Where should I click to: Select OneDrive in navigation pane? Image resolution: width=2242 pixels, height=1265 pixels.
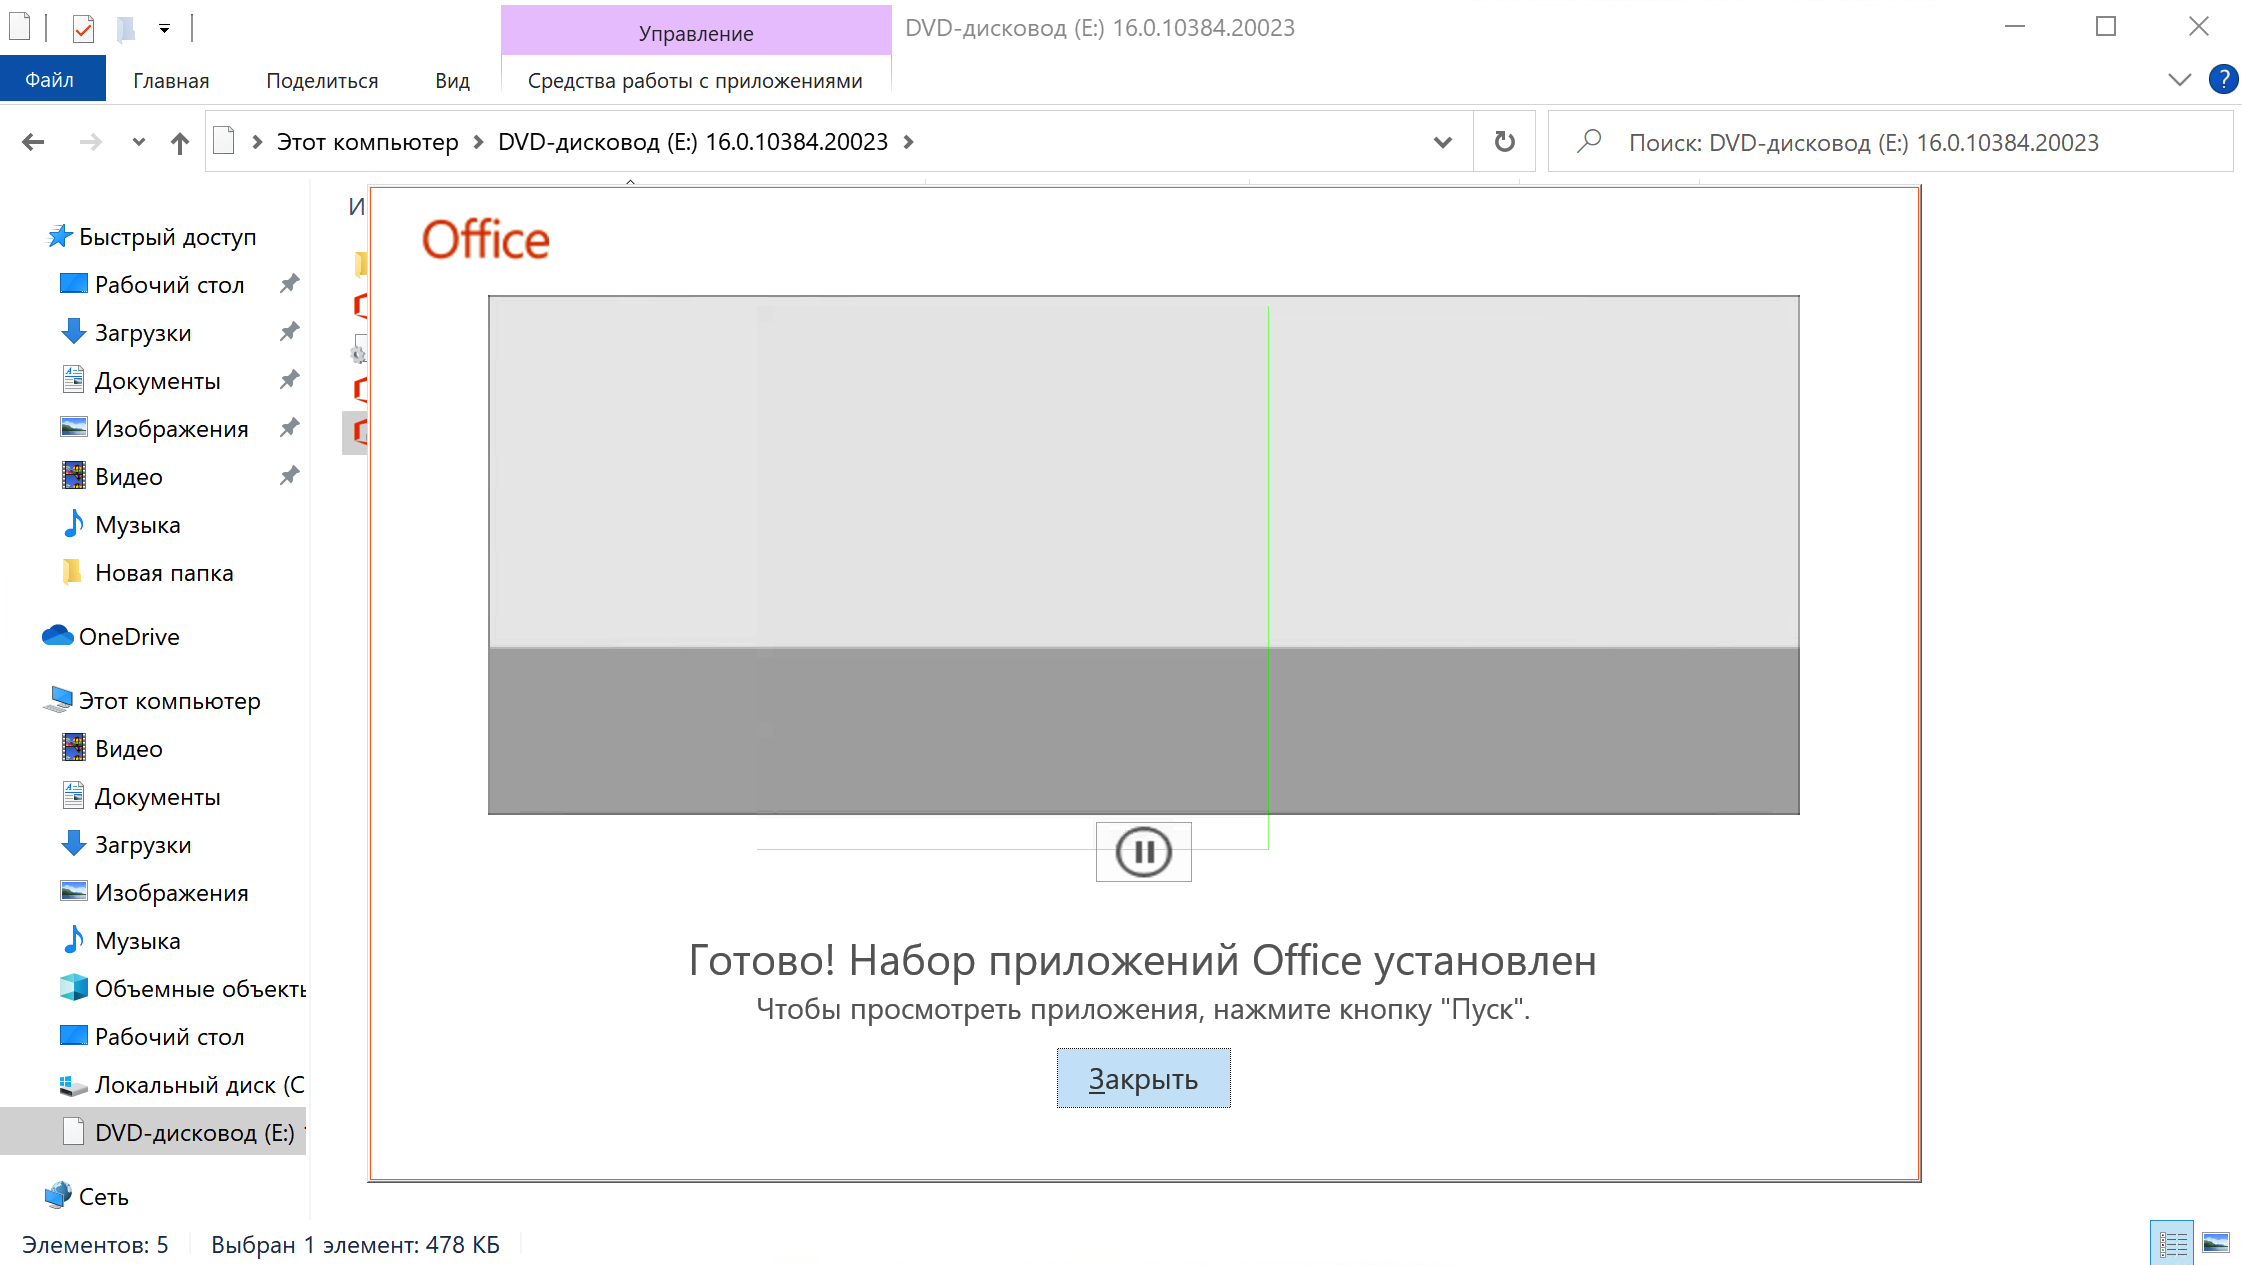pos(129,637)
